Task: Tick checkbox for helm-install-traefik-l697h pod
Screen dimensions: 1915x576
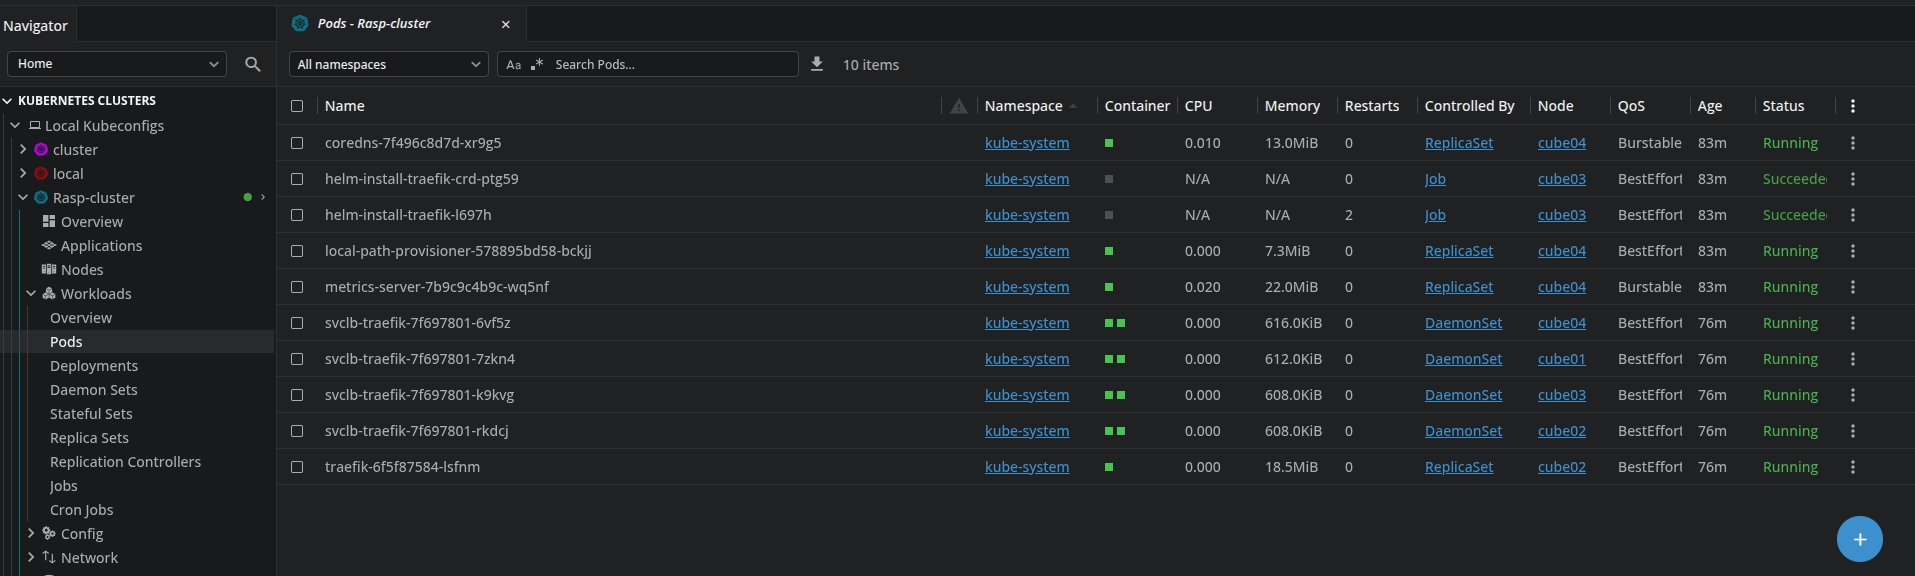Action: (297, 215)
